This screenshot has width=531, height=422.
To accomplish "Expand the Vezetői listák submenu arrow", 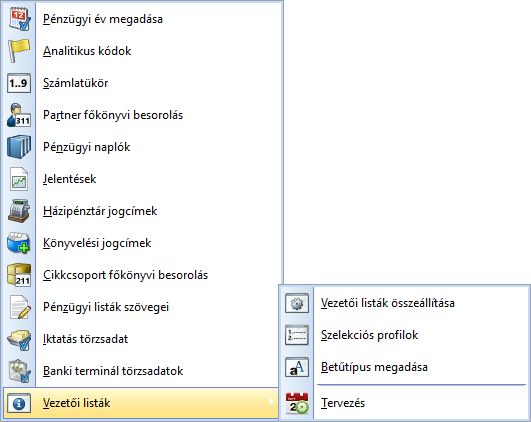I will (272, 402).
